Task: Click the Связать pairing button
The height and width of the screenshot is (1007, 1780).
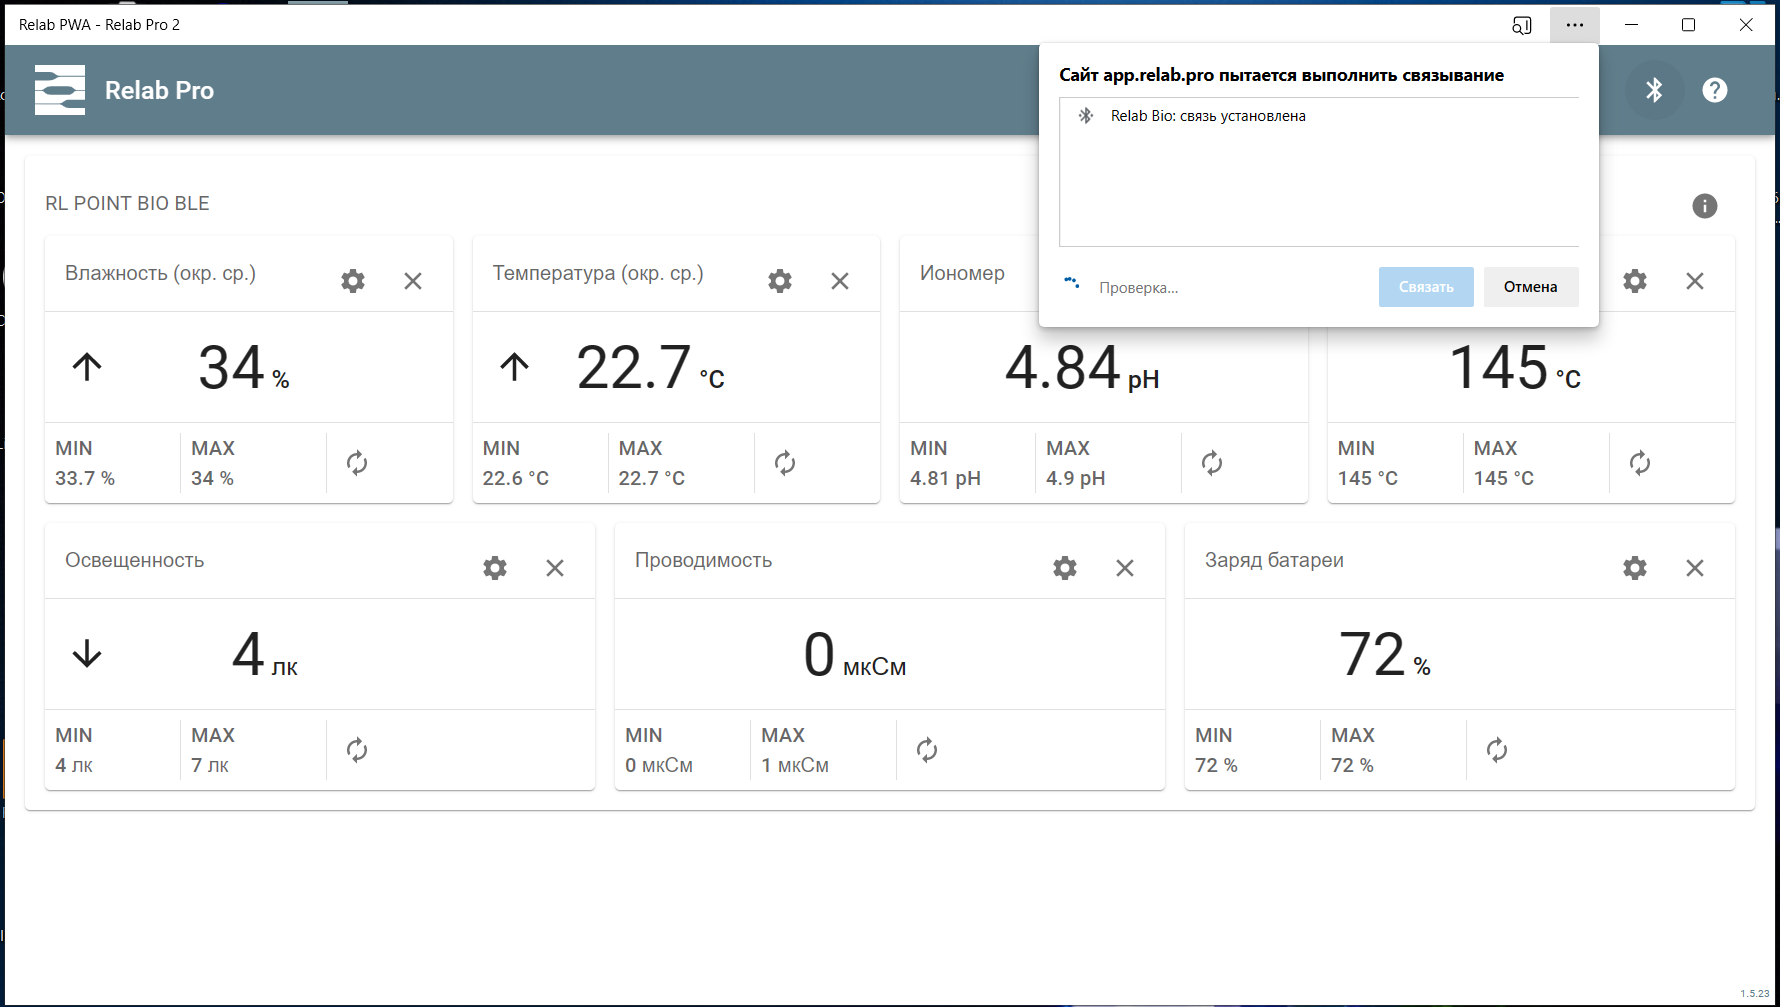Action: tap(1426, 287)
